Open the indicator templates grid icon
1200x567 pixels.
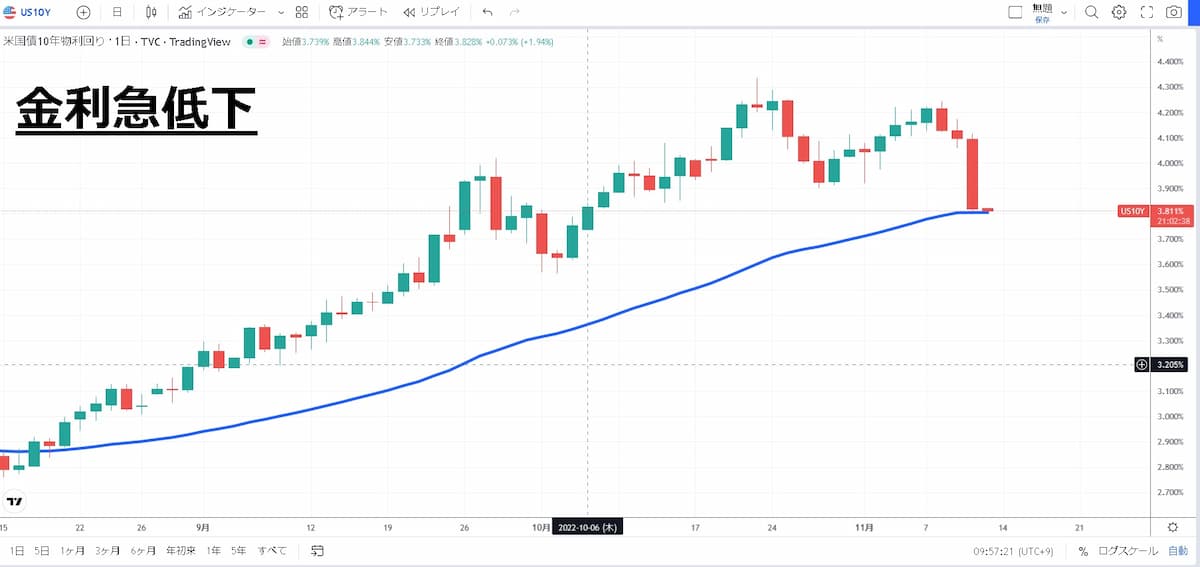(302, 13)
